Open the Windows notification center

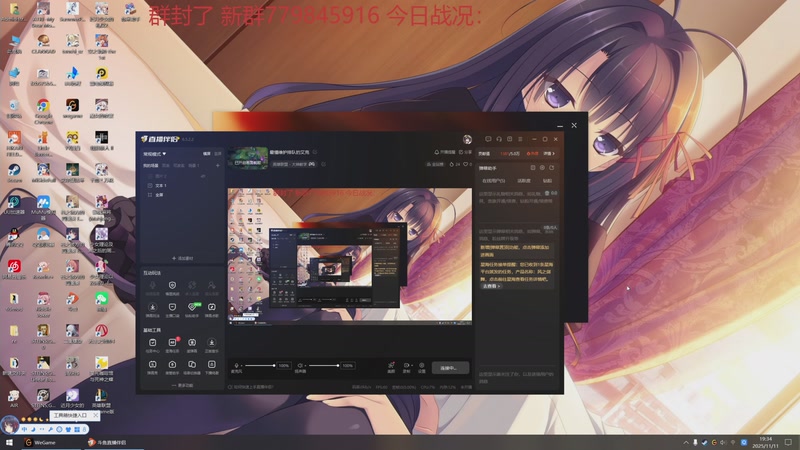click(x=788, y=442)
